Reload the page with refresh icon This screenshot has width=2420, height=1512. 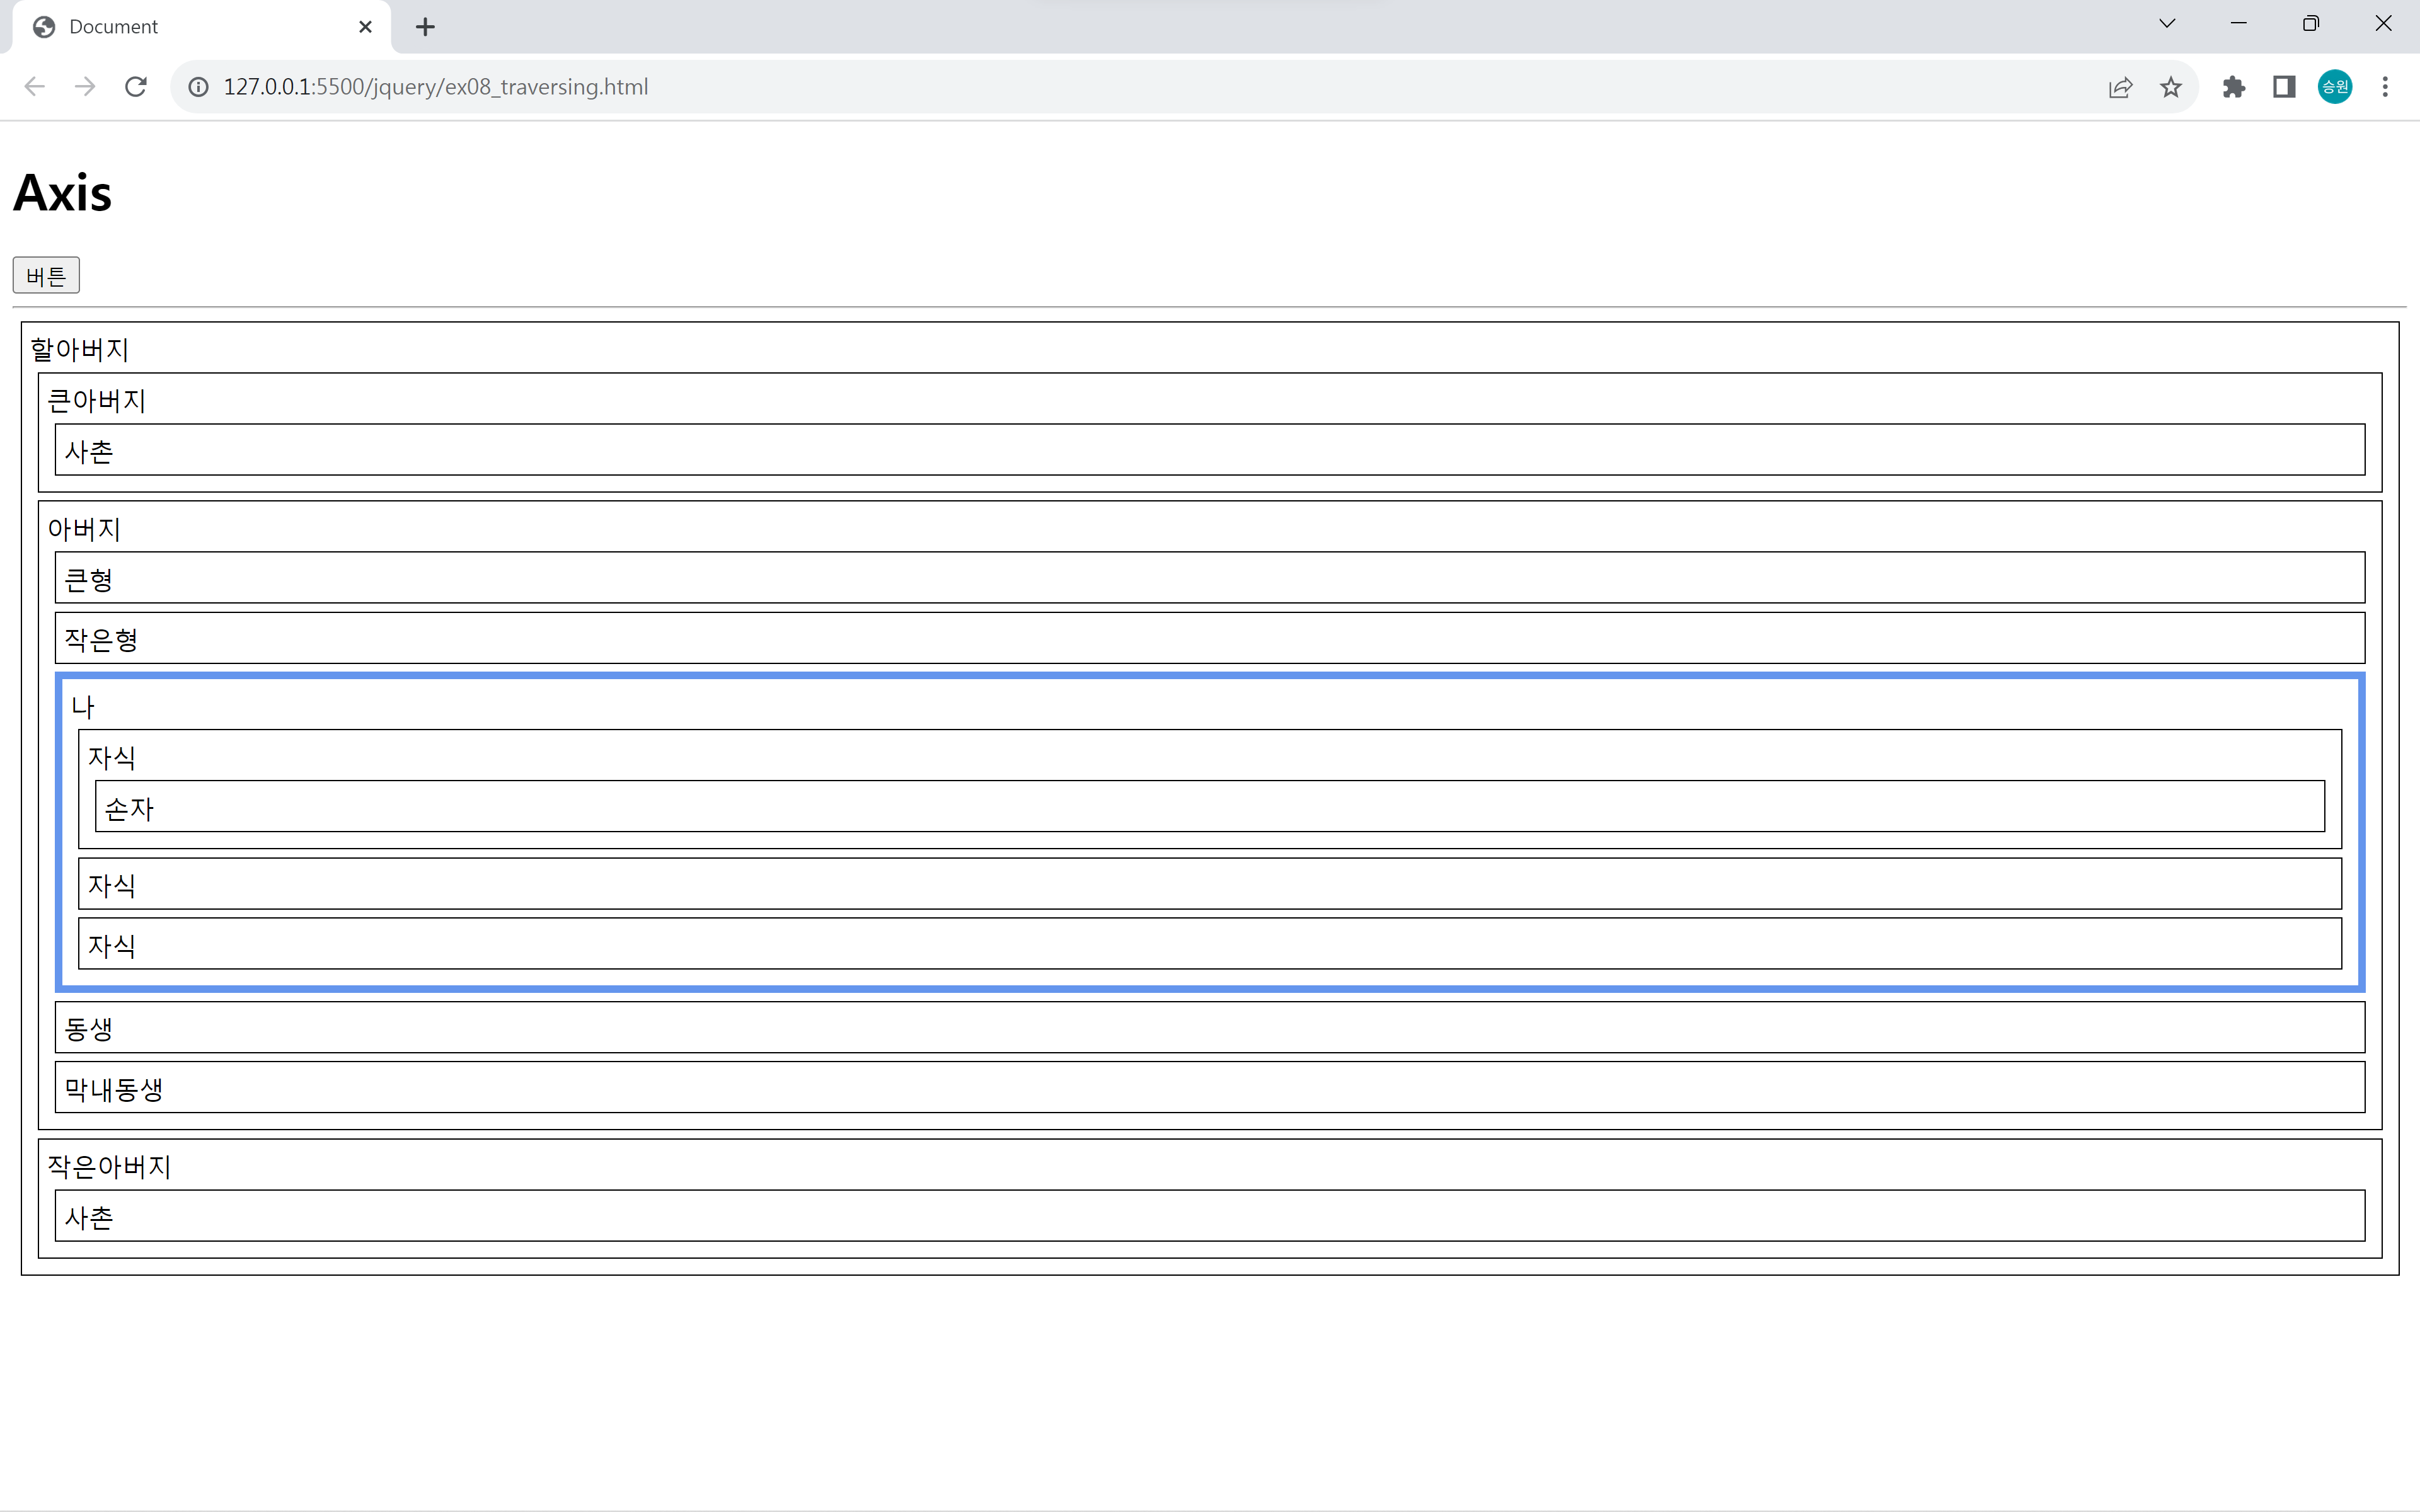[x=136, y=87]
